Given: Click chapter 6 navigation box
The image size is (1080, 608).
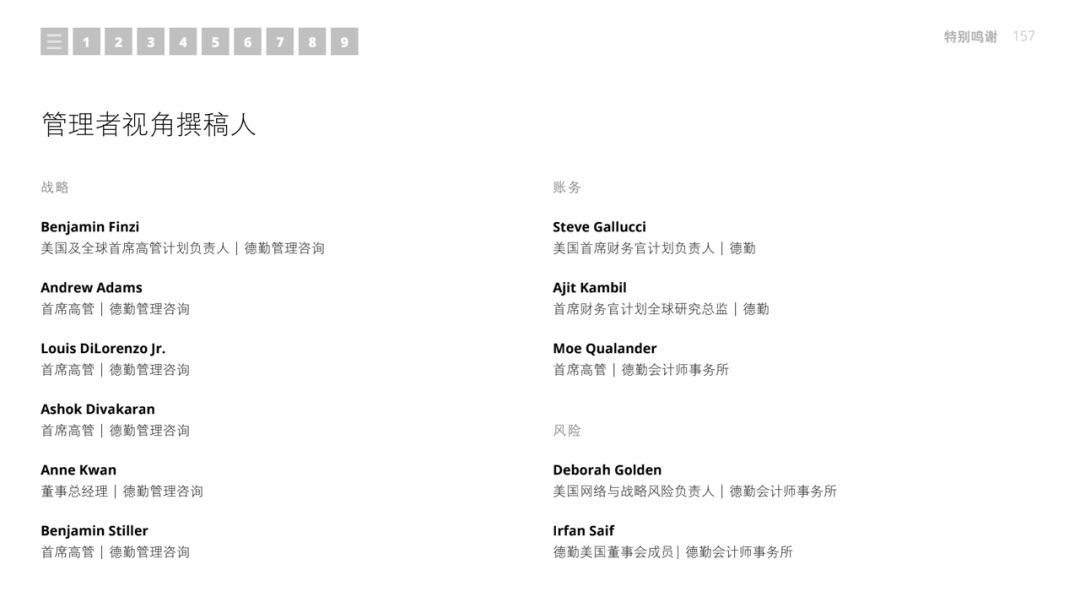Looking at the screenshot, I should tap(247, 41).
